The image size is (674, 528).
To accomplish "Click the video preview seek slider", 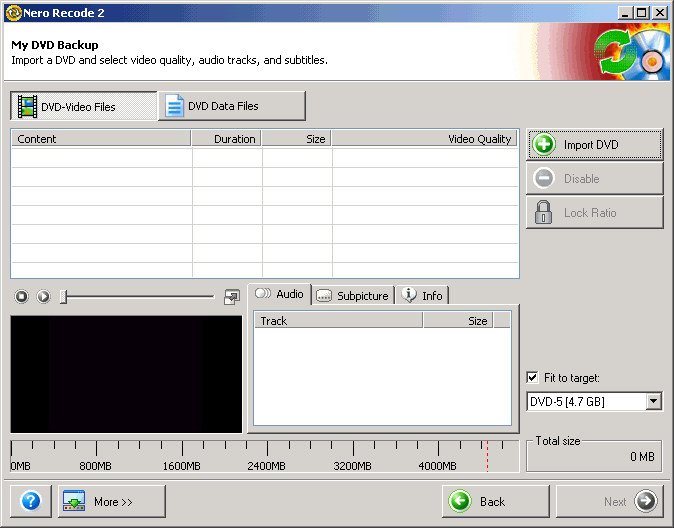I will [x=138, y=296].
